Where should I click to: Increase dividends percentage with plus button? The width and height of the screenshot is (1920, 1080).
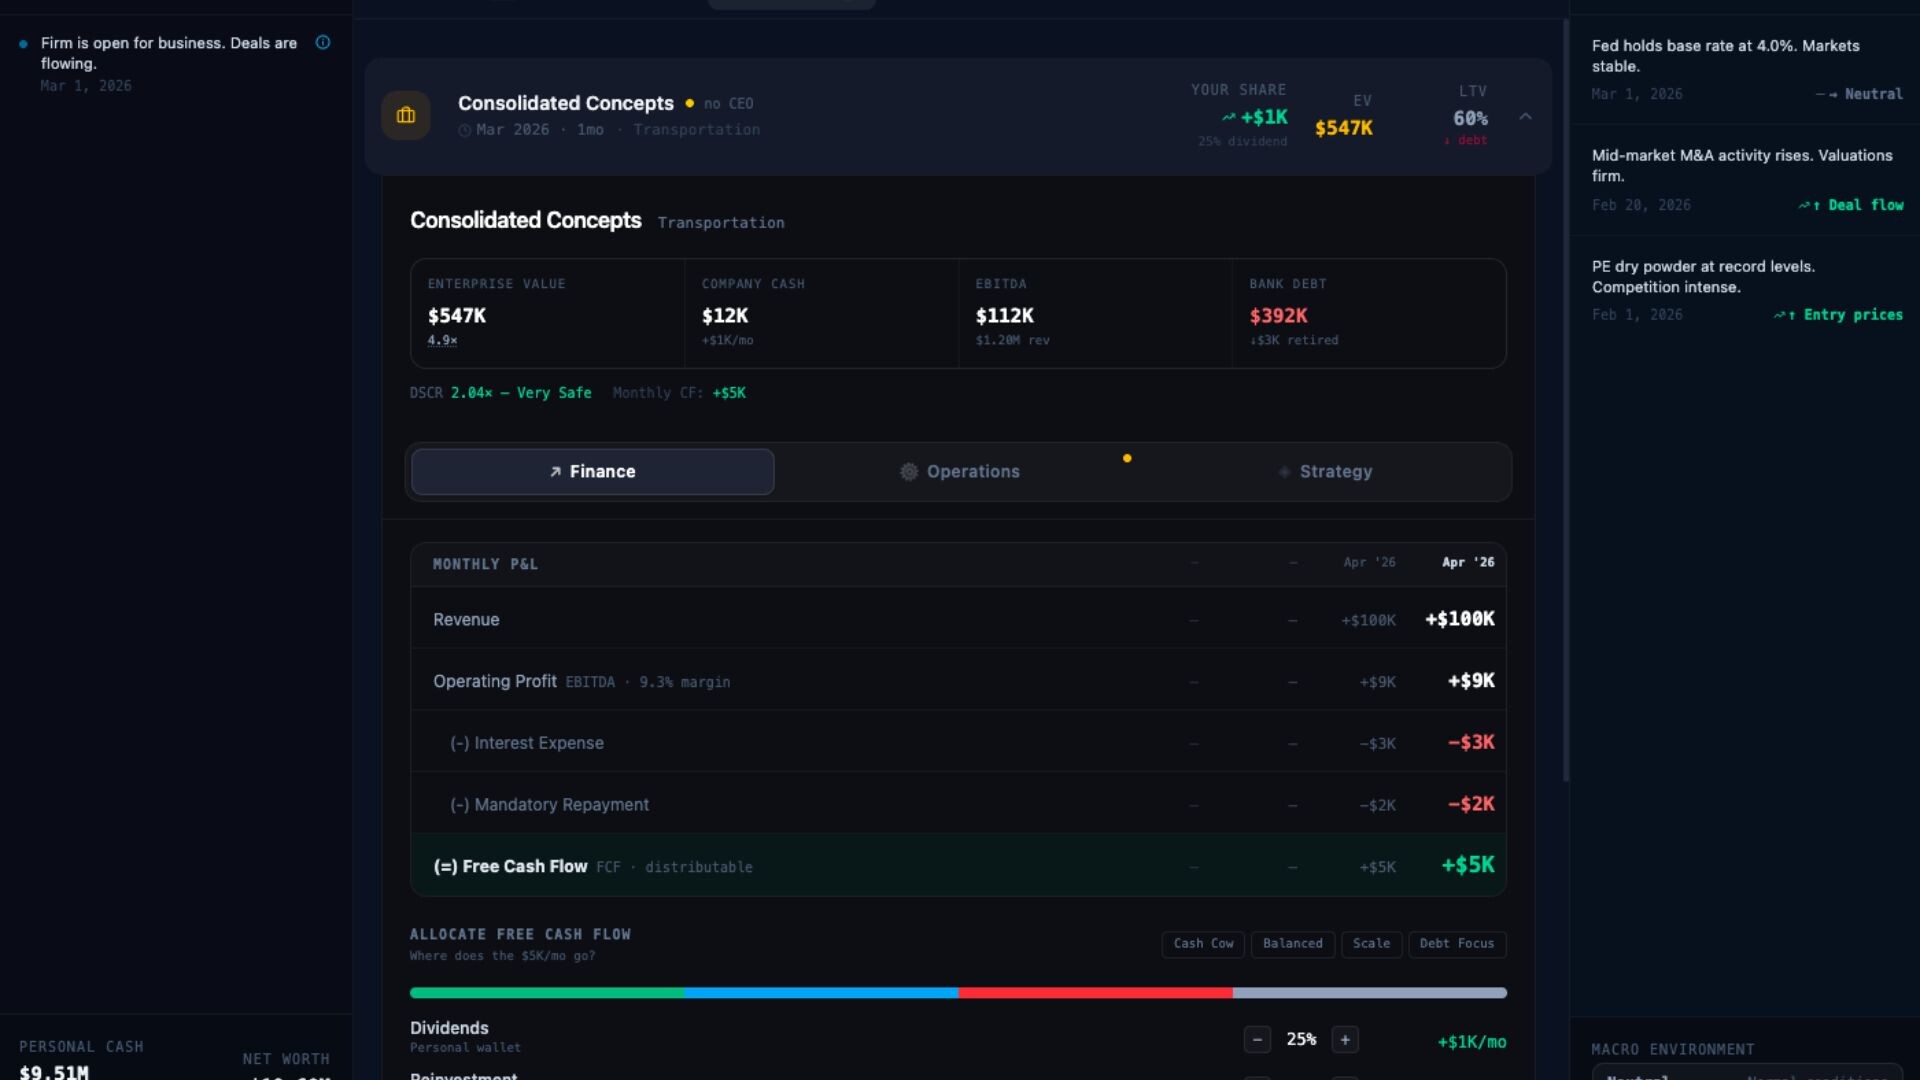click(1345, 1040)
